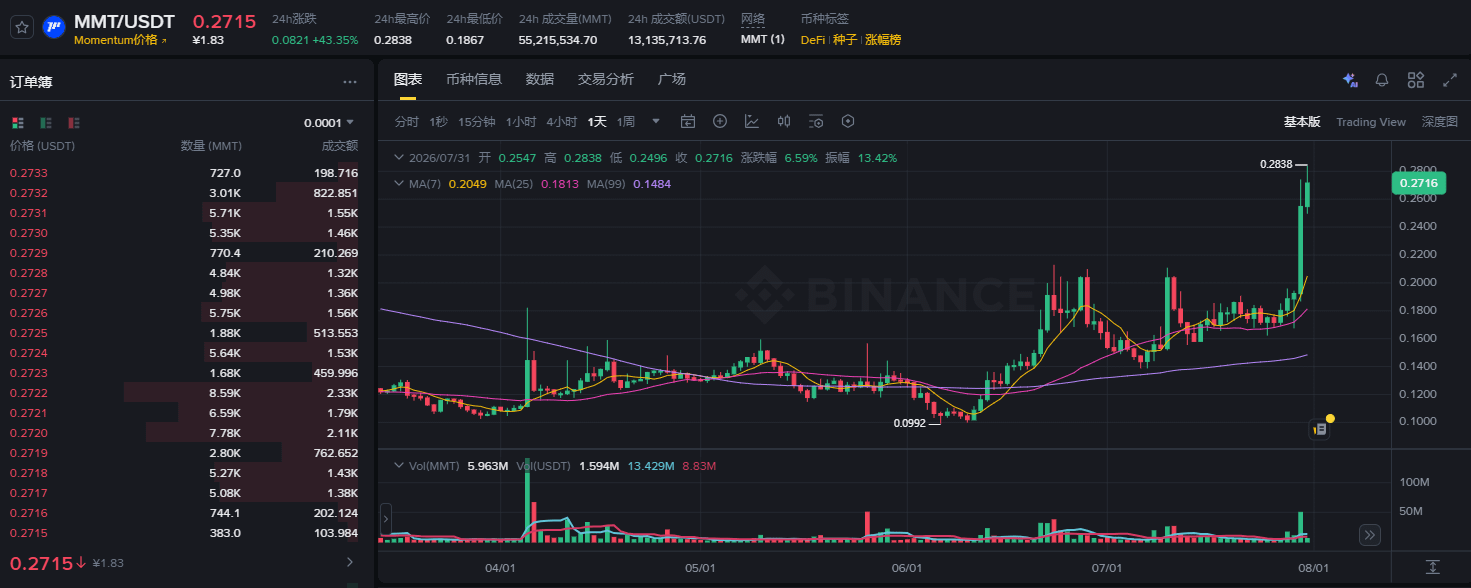Show sell orders only view
This screenshot has width=1471, height=588.
(74, 122)
